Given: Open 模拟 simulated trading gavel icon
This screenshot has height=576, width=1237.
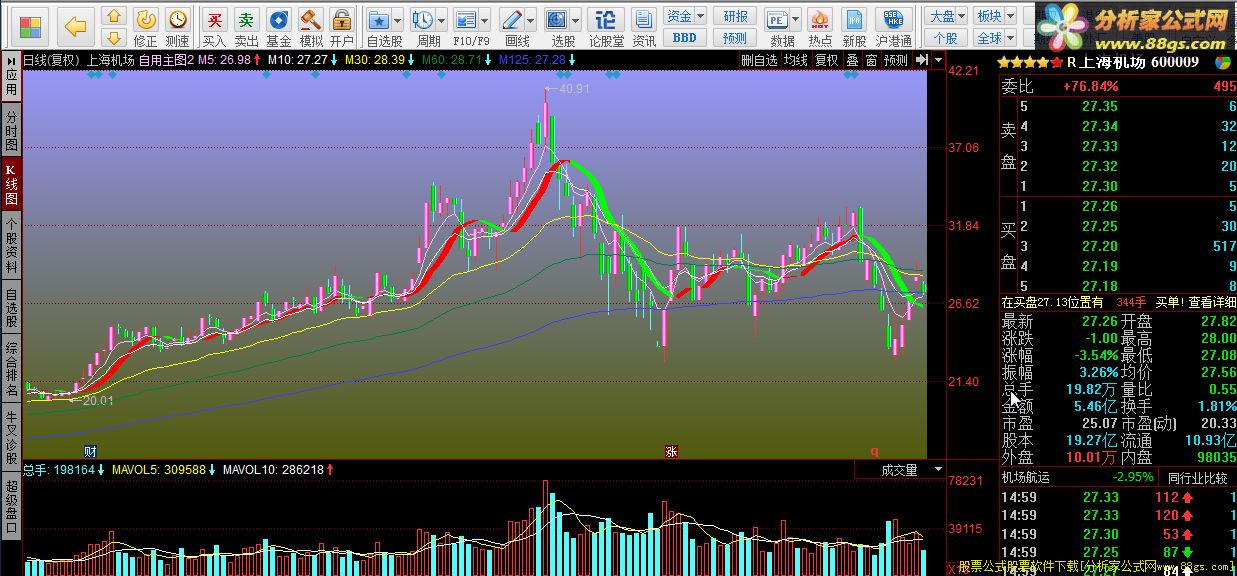Looking at the screenshot, I should [311, 25].
